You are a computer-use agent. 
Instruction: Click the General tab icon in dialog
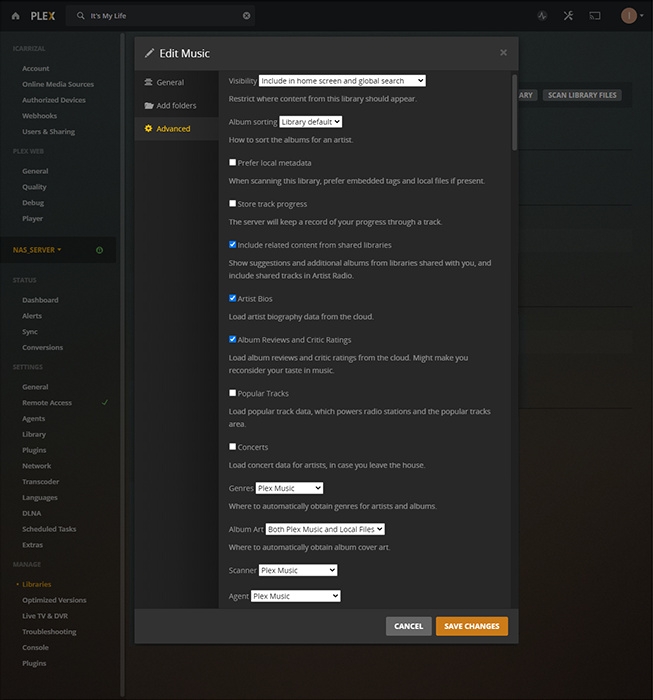click(x=148, y=82)
